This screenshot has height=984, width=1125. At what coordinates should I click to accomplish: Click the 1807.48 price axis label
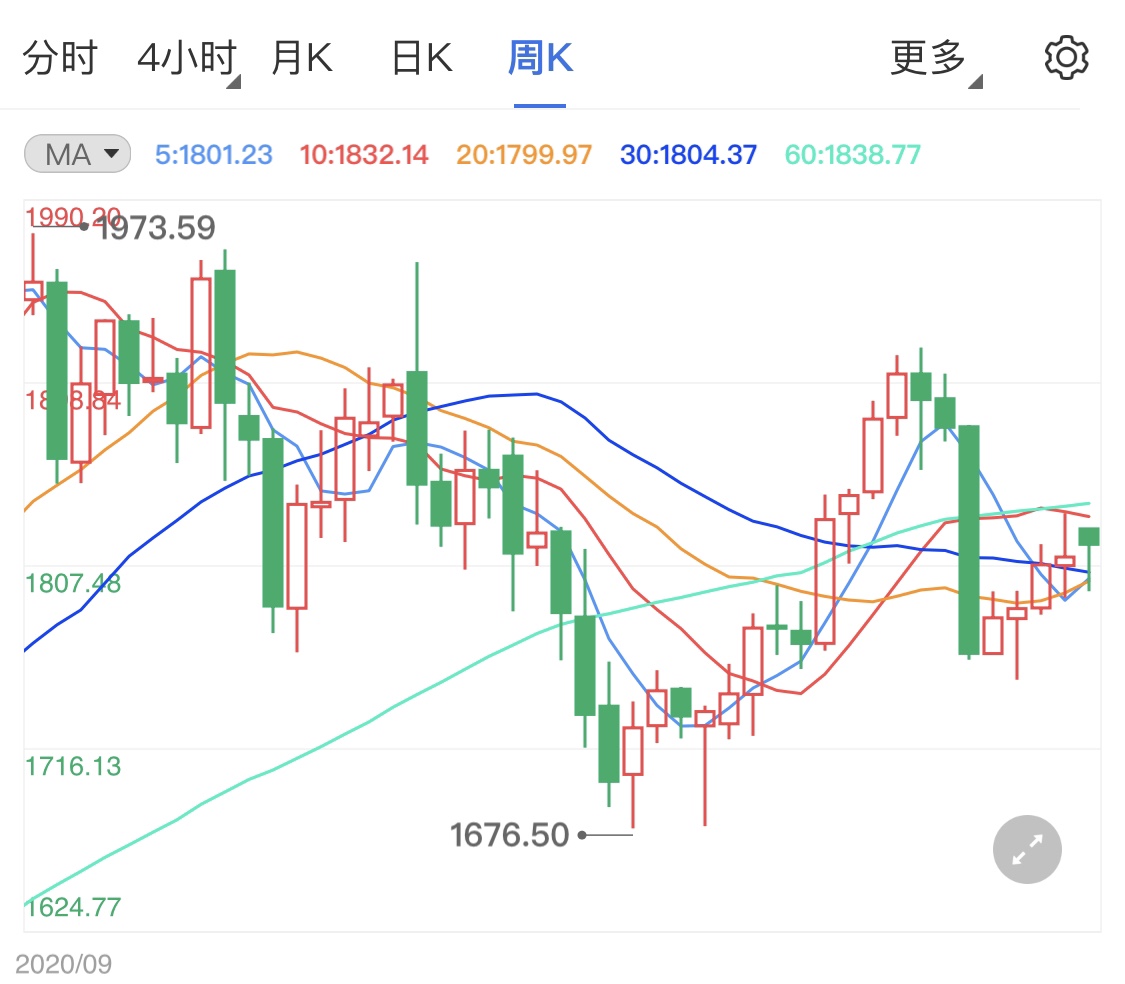click(x=72, y=584)
